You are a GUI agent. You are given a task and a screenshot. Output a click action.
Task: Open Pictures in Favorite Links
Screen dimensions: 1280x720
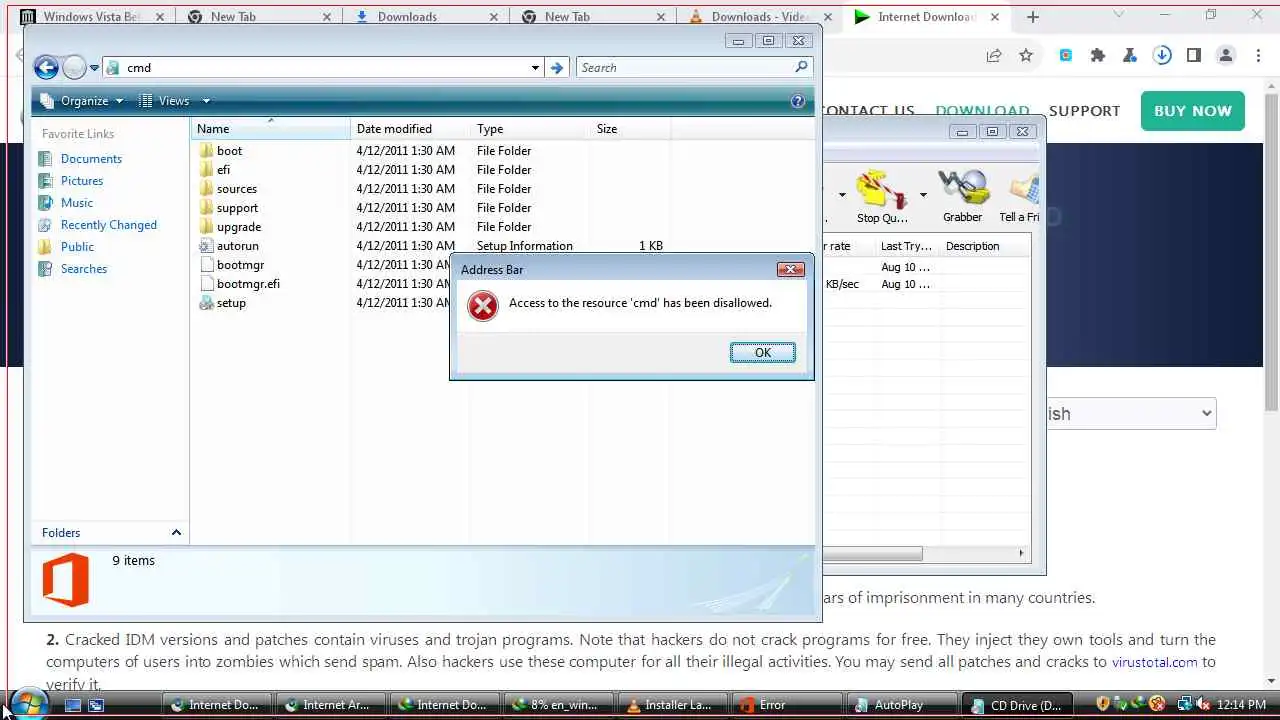coord(81,180)
